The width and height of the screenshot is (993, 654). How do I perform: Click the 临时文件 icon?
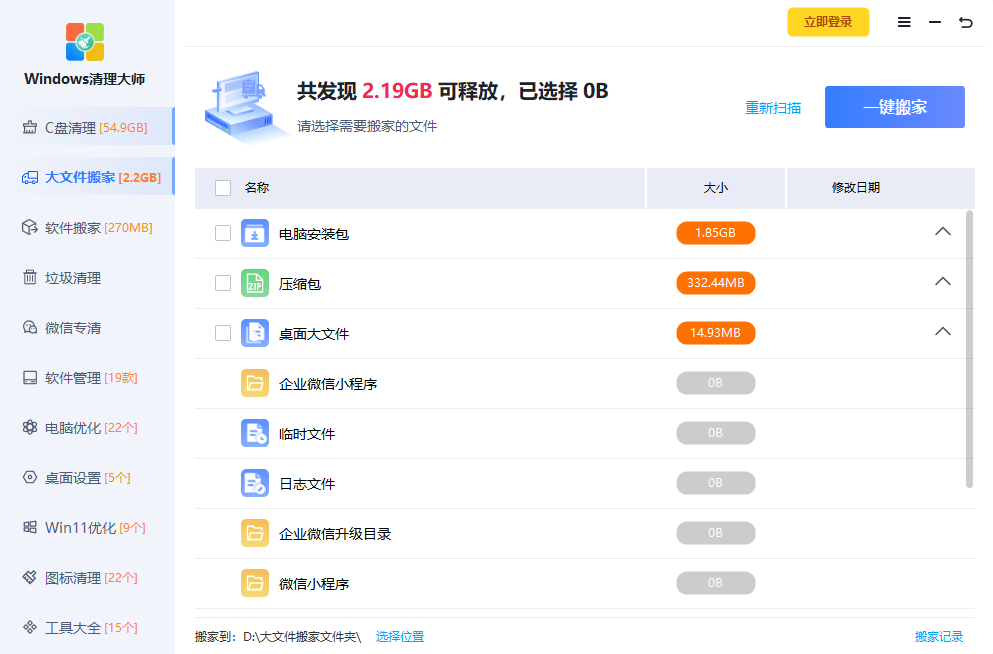pyautogui.click(x=255, y=434)
